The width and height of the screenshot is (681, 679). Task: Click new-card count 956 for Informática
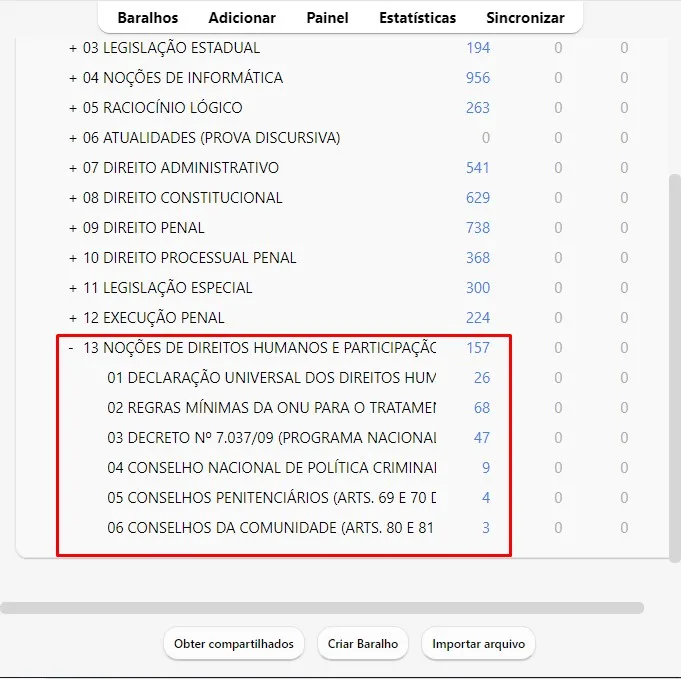(478, 78)
